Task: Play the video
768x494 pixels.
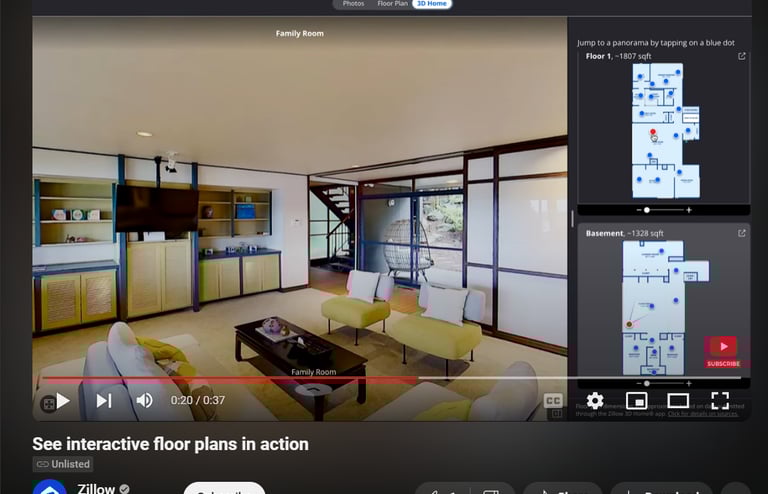Action: pos(63,401)
